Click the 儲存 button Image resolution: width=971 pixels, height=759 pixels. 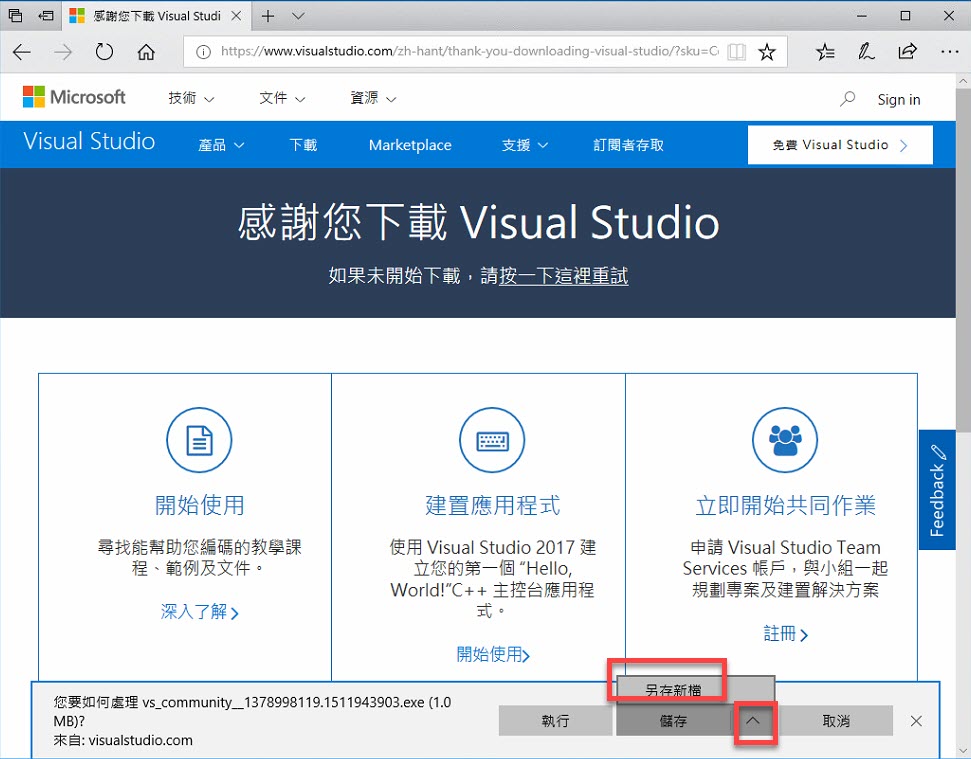coord(673,721)
